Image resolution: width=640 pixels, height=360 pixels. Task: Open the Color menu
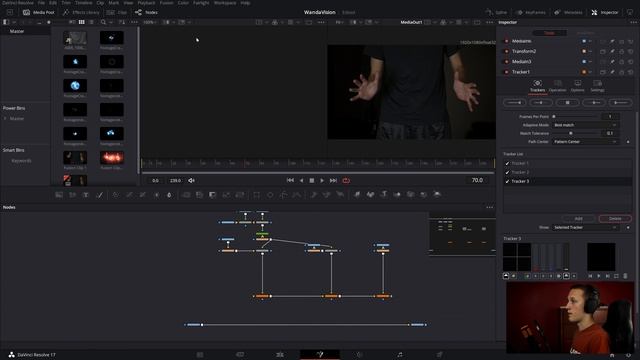183,2
